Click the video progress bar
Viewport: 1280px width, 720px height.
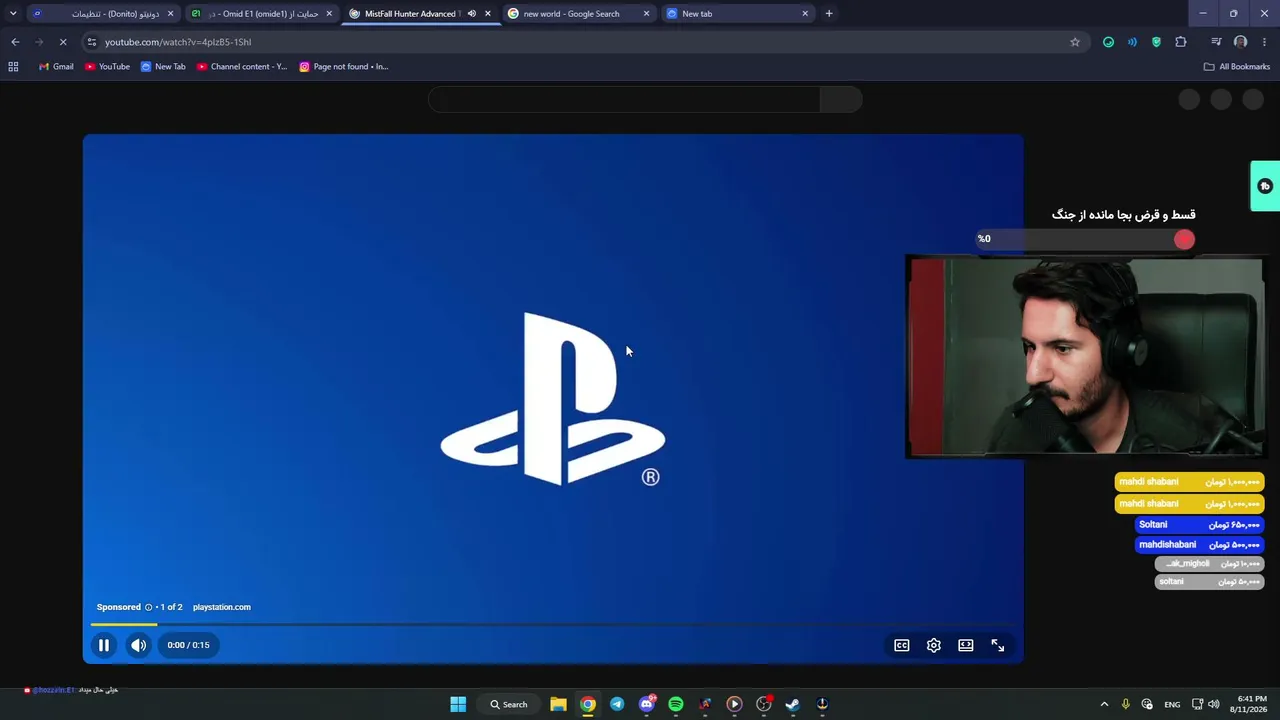point(553,624)
